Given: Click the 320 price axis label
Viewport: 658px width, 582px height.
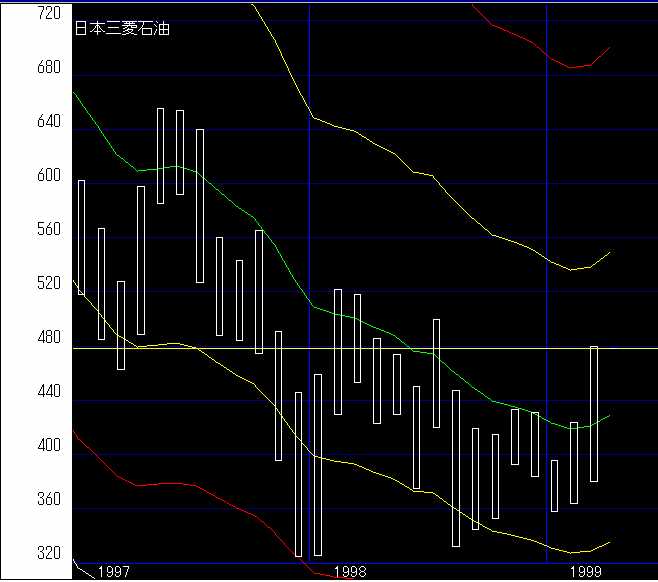Looking at the screenshot, I should point(48,554).
